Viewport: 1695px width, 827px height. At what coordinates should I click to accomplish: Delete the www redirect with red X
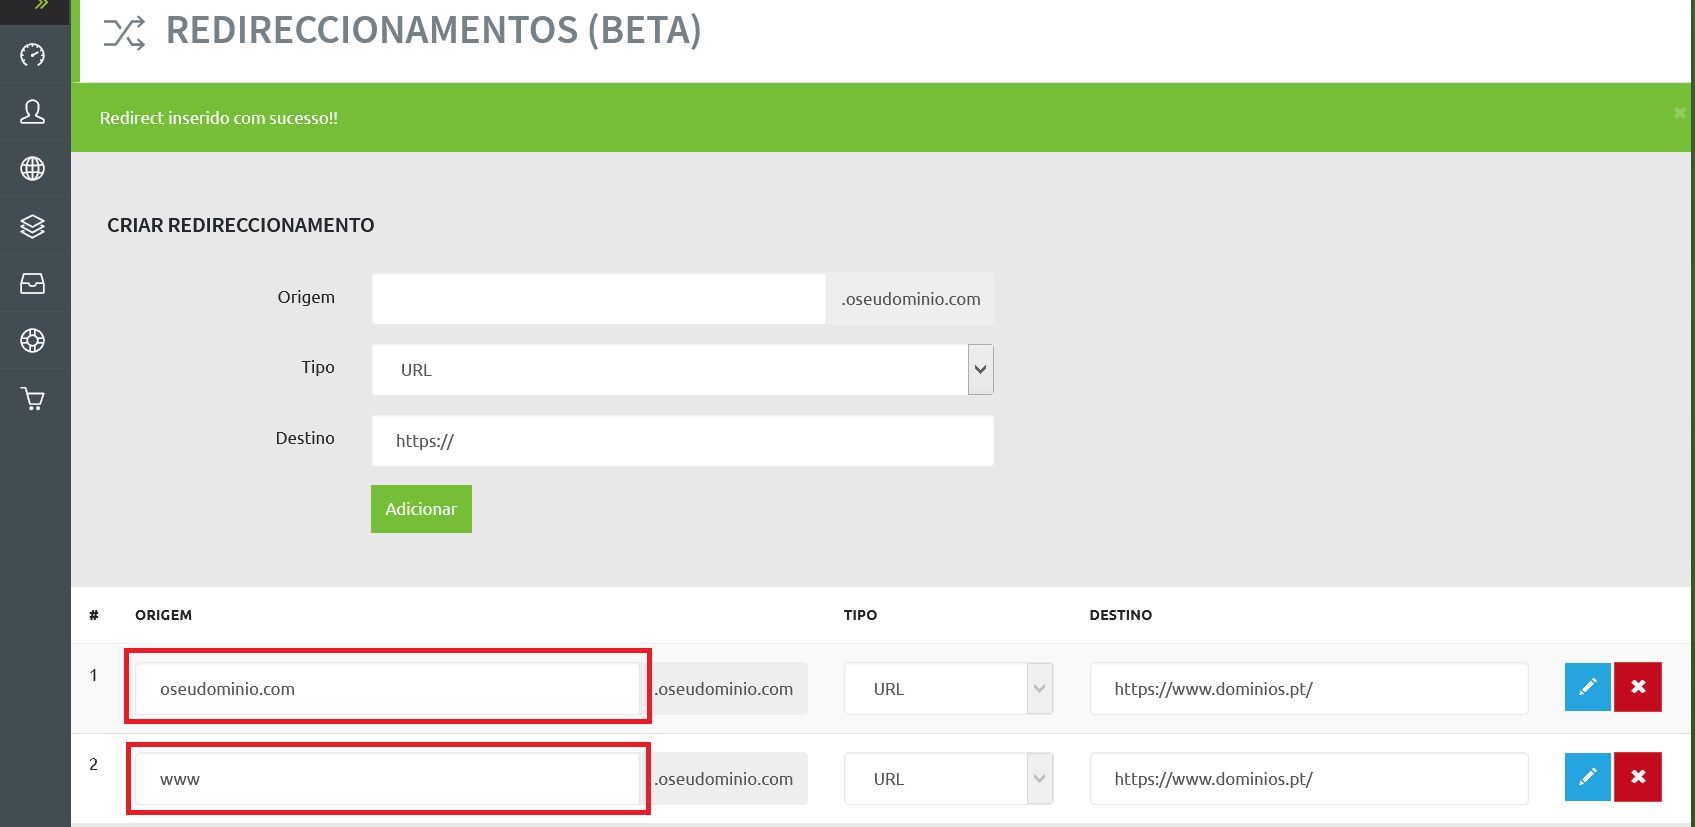pyautogui.click(x=1637, y=777)
